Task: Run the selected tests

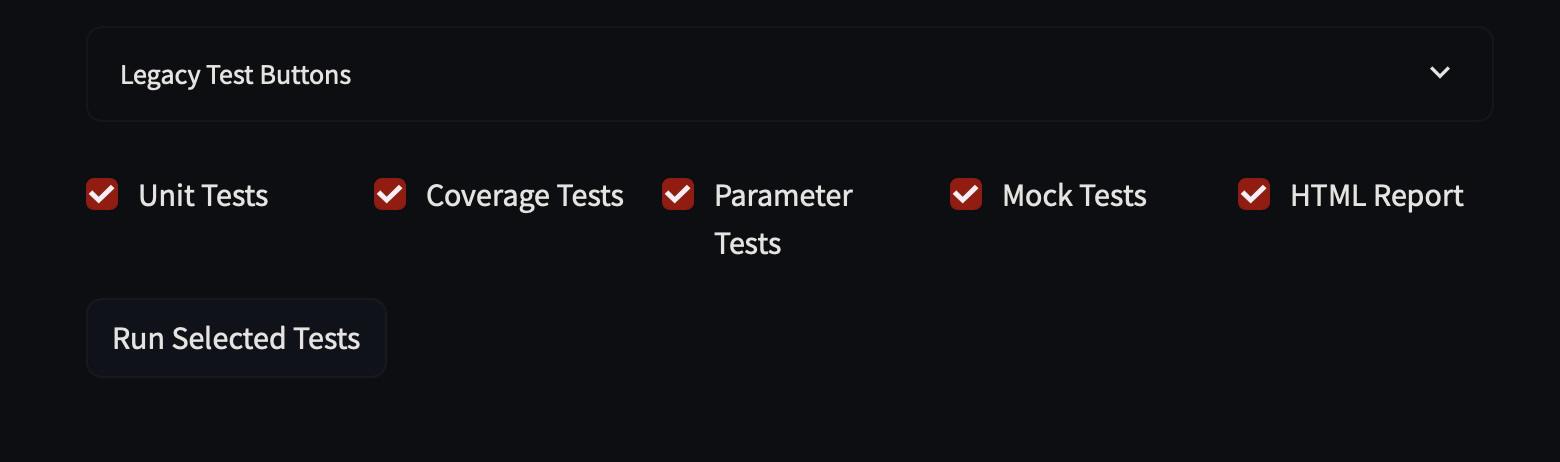Action: click(236, 338)
